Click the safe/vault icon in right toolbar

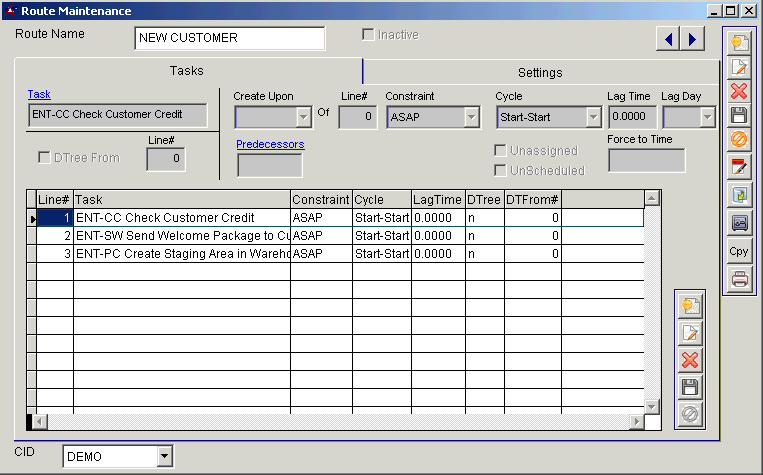(740, 223)
